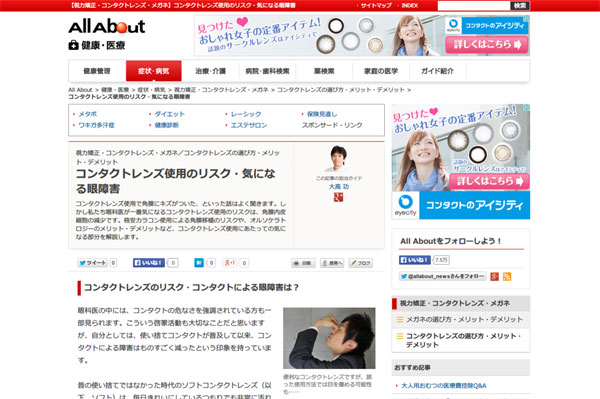600x399 pixels.
Task: Open the 保険見直し sponsored link
Action: coord(322,114)
